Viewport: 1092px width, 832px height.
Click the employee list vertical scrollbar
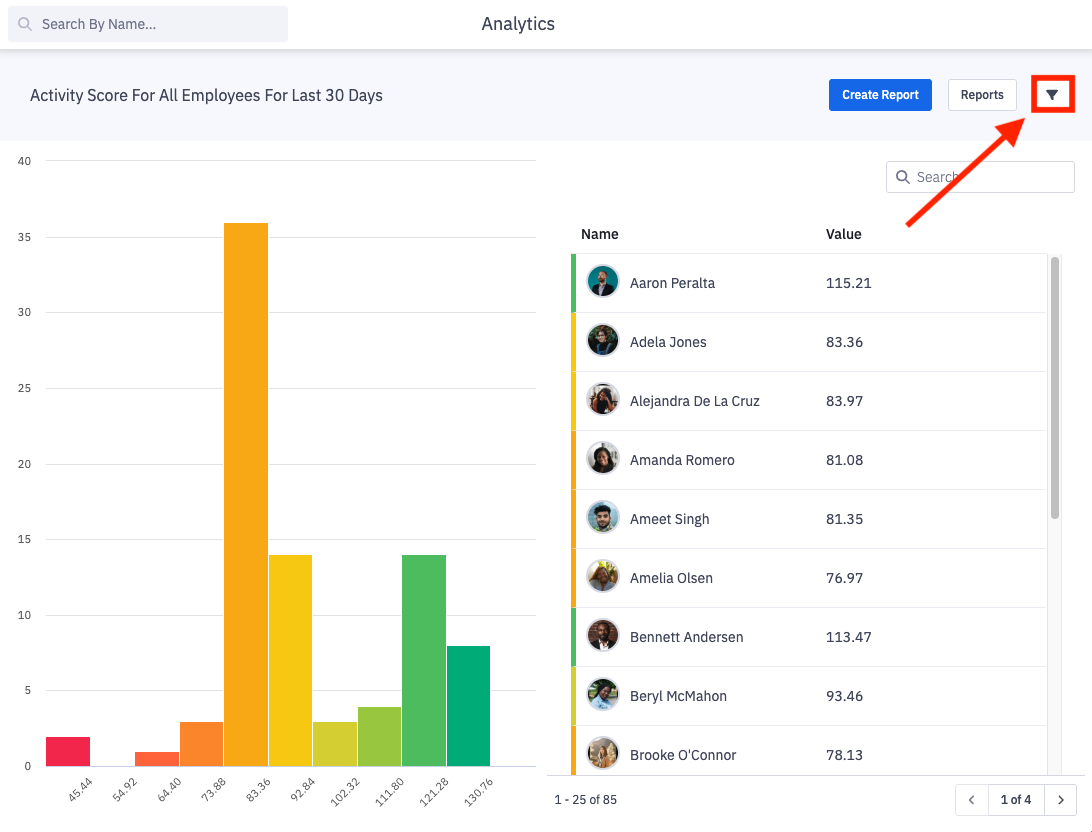pos(1055,388)
